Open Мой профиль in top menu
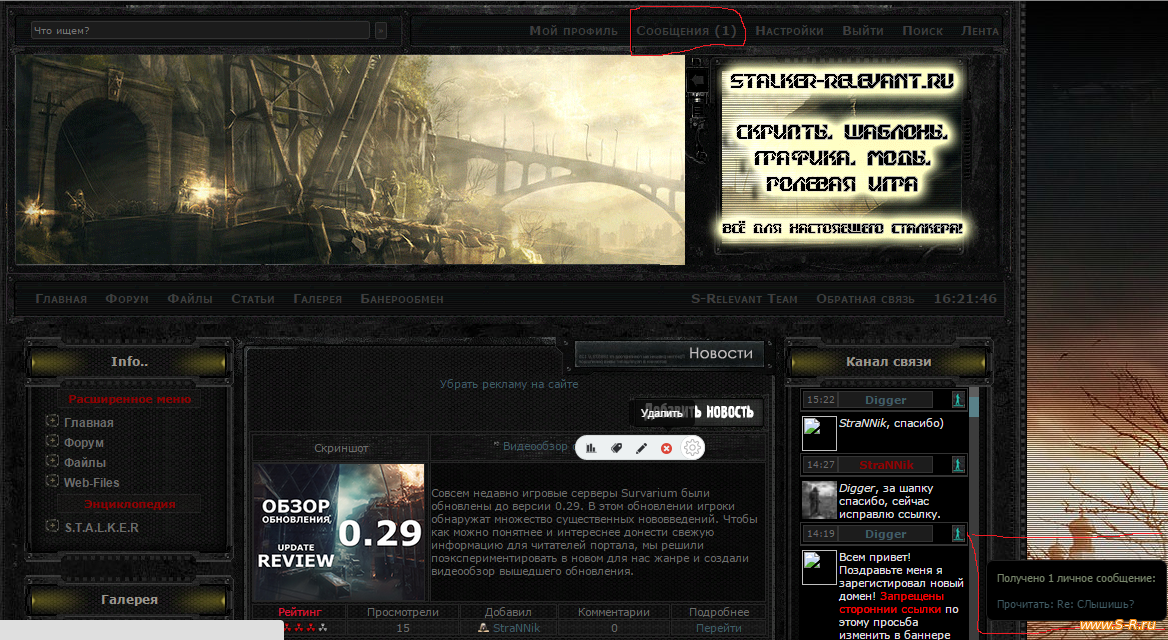Image resolution: width=1168 pixels, height=640 pixels. [x=574, y=31]
